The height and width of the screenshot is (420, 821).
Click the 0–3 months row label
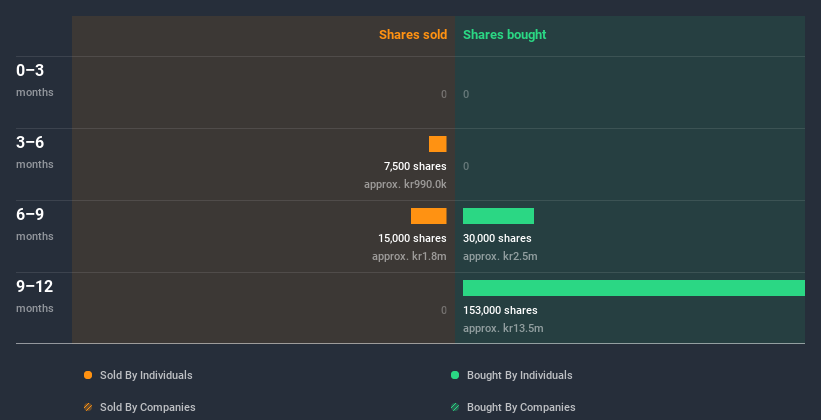pos(35,80)
